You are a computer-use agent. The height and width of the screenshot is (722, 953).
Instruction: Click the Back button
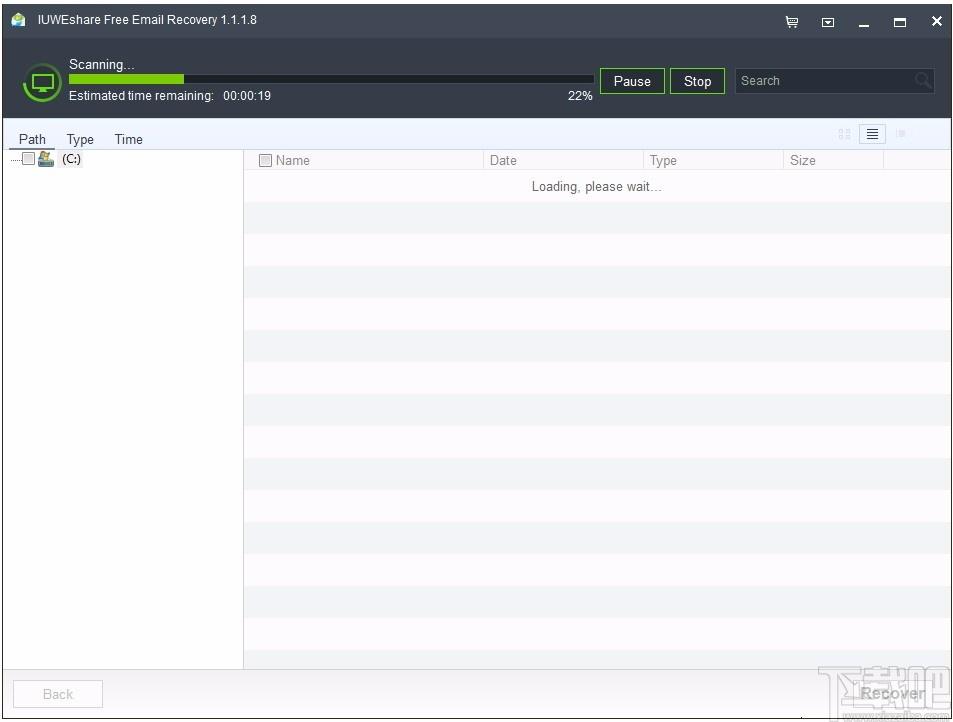pyautogui.click(x=58, y=694)
